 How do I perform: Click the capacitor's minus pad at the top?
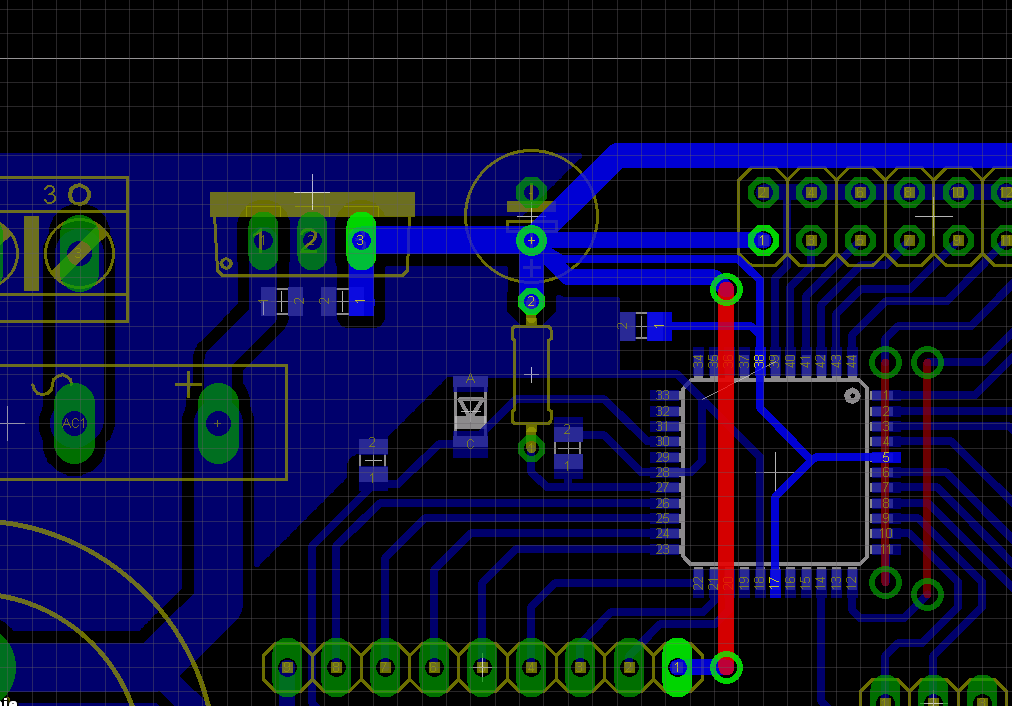point(531,192)
